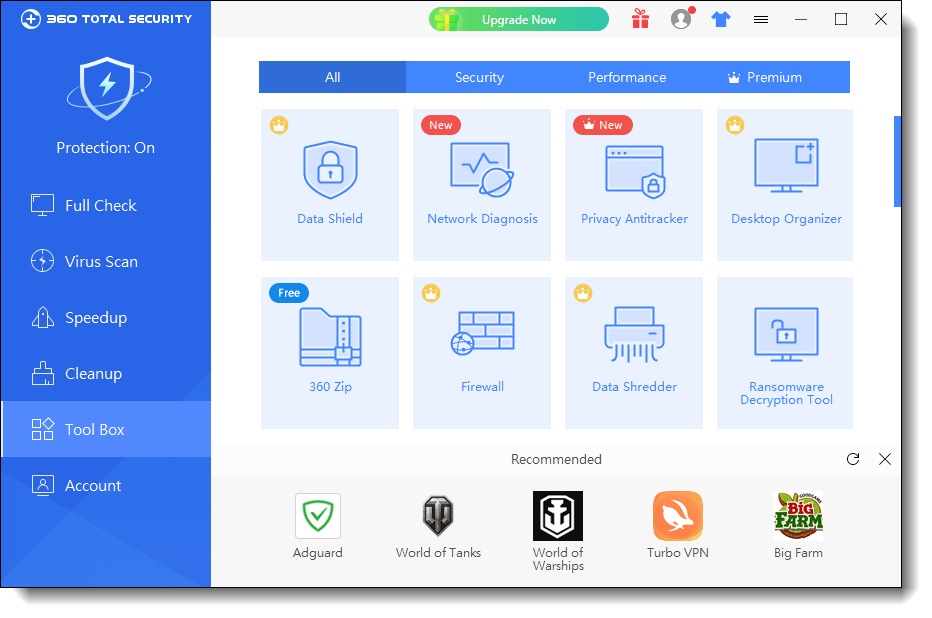Click the crown badge on Data Shredder card

click(583, 293)
